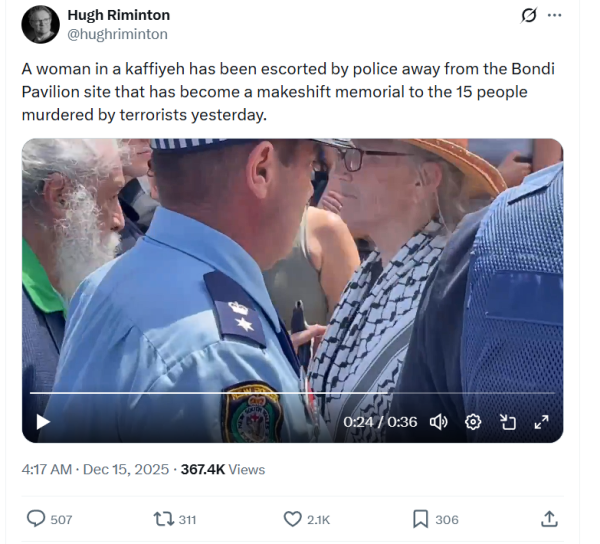Bookmark this tweet
The height and width of the screenshot is (544, 600).
(420, 519)
